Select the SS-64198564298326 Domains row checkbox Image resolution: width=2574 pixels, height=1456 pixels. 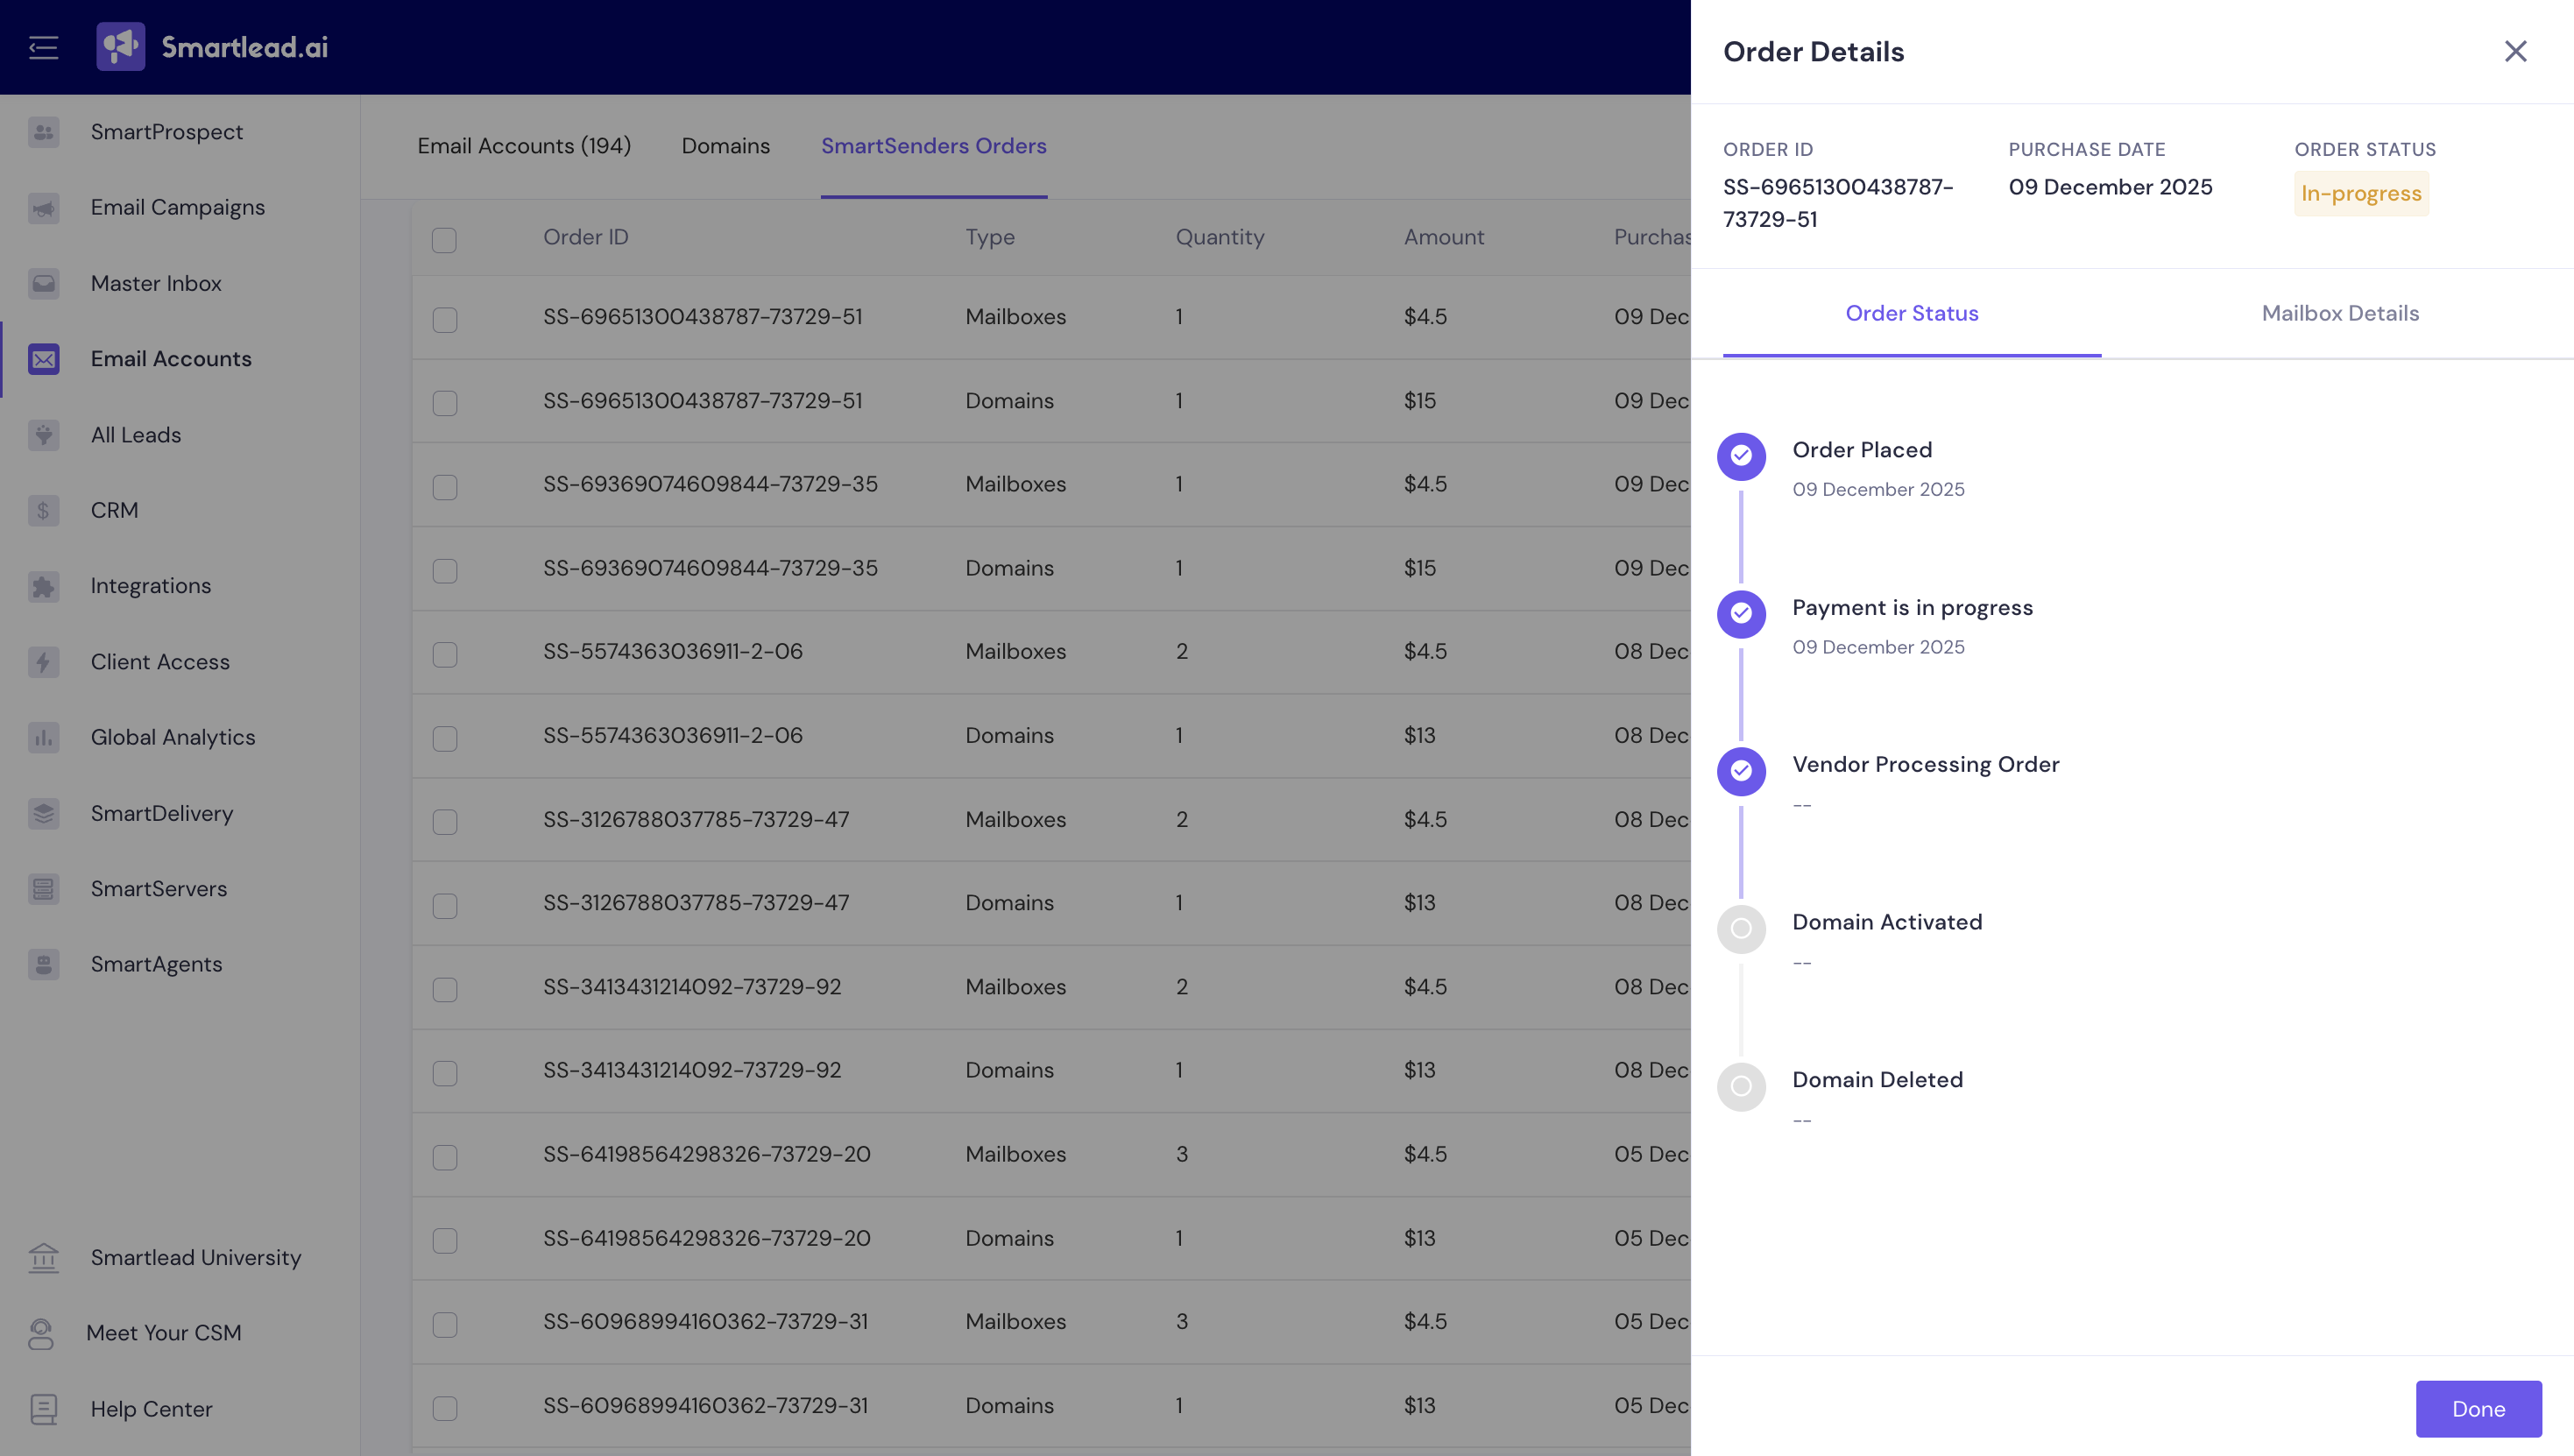(444, 1241)
